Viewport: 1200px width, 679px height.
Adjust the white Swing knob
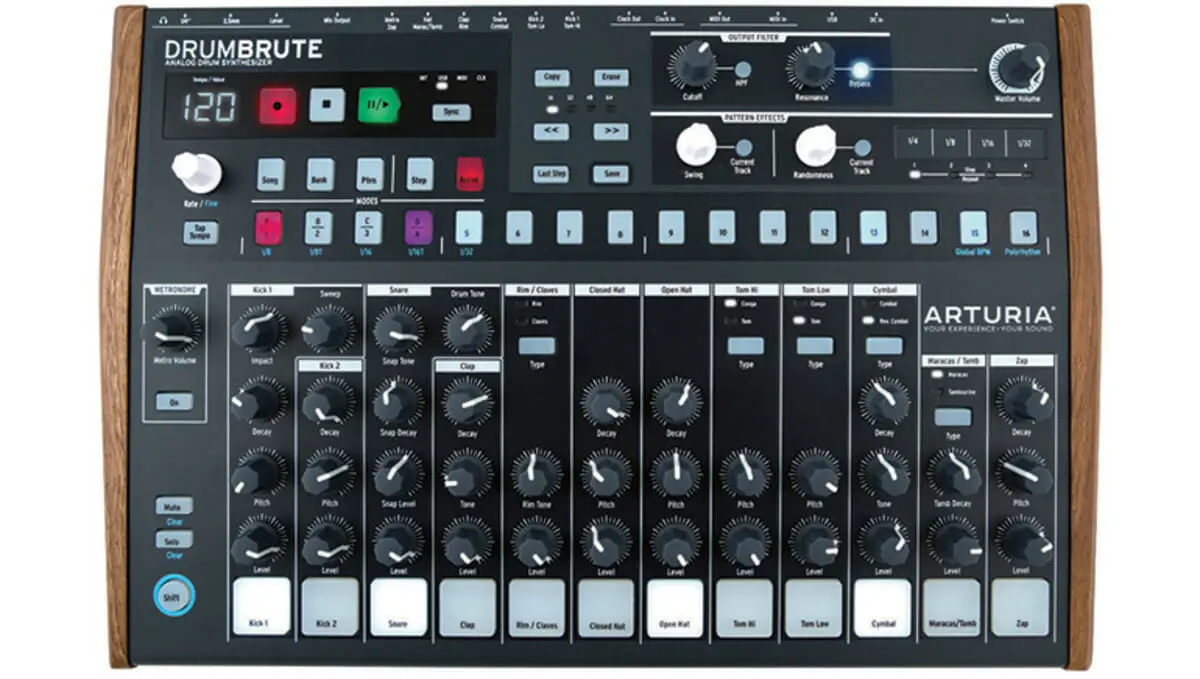(x=696, y=146)
